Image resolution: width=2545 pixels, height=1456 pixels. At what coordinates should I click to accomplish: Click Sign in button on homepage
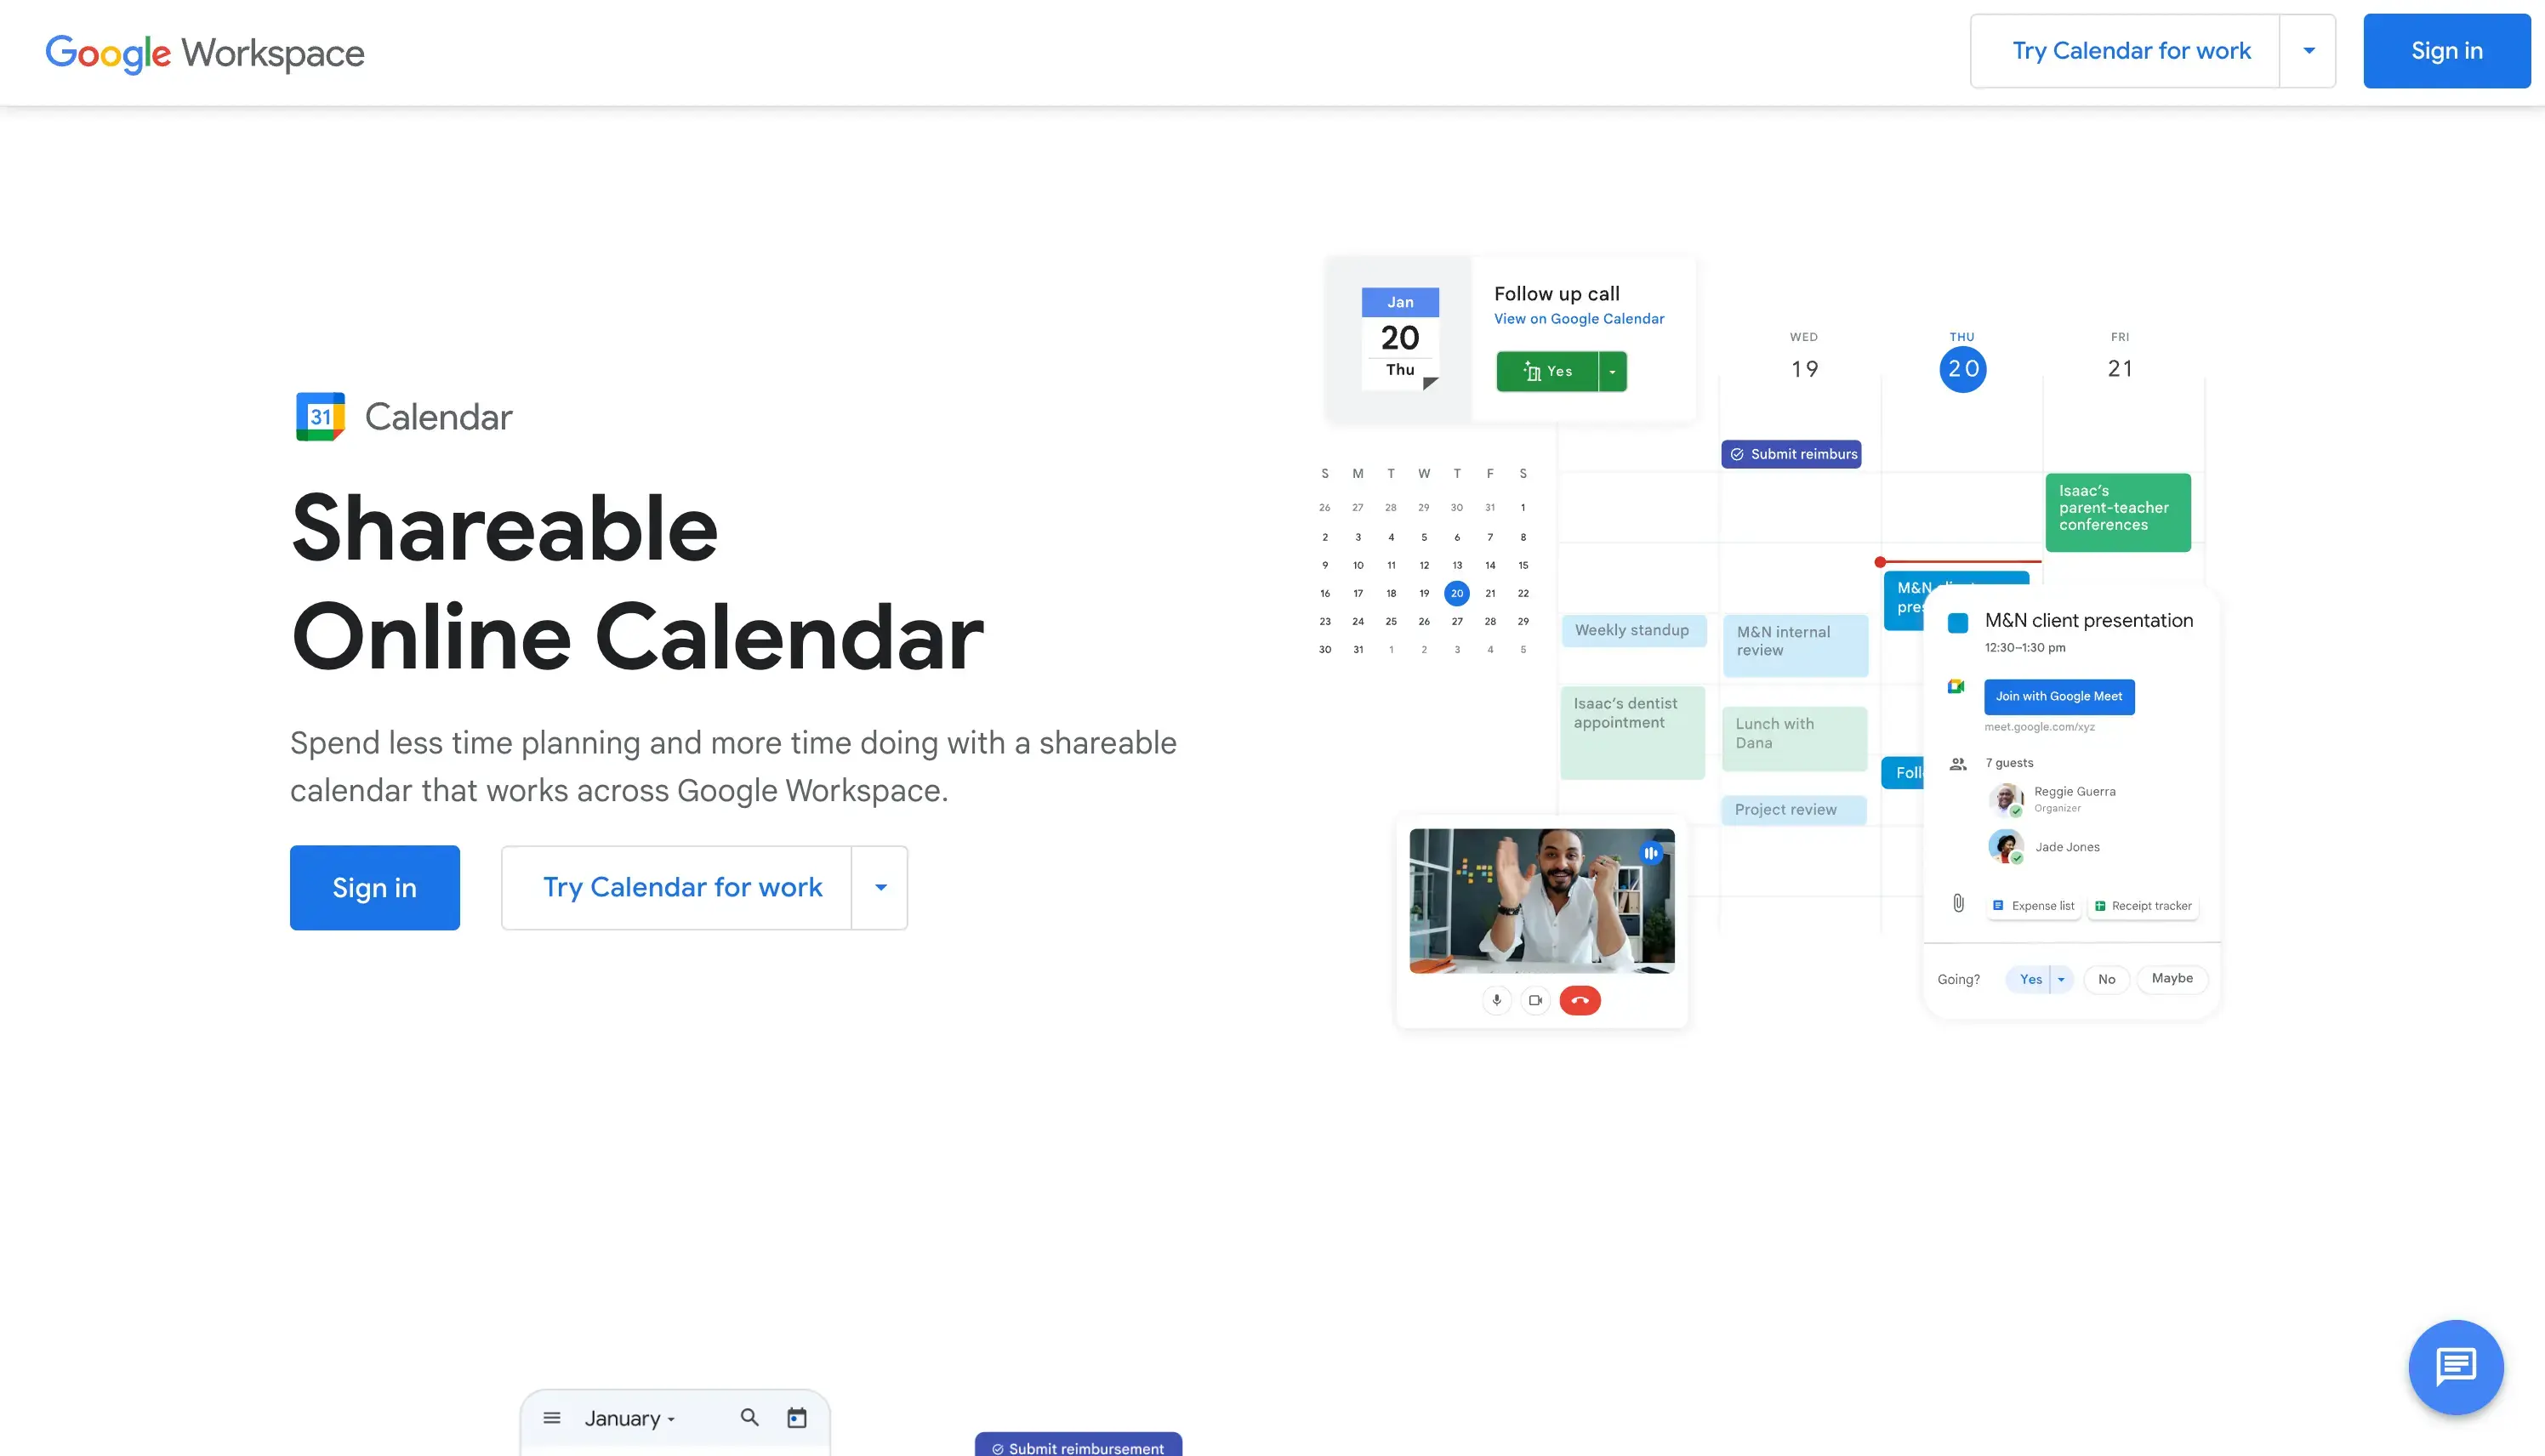click(x=374, y=888)
